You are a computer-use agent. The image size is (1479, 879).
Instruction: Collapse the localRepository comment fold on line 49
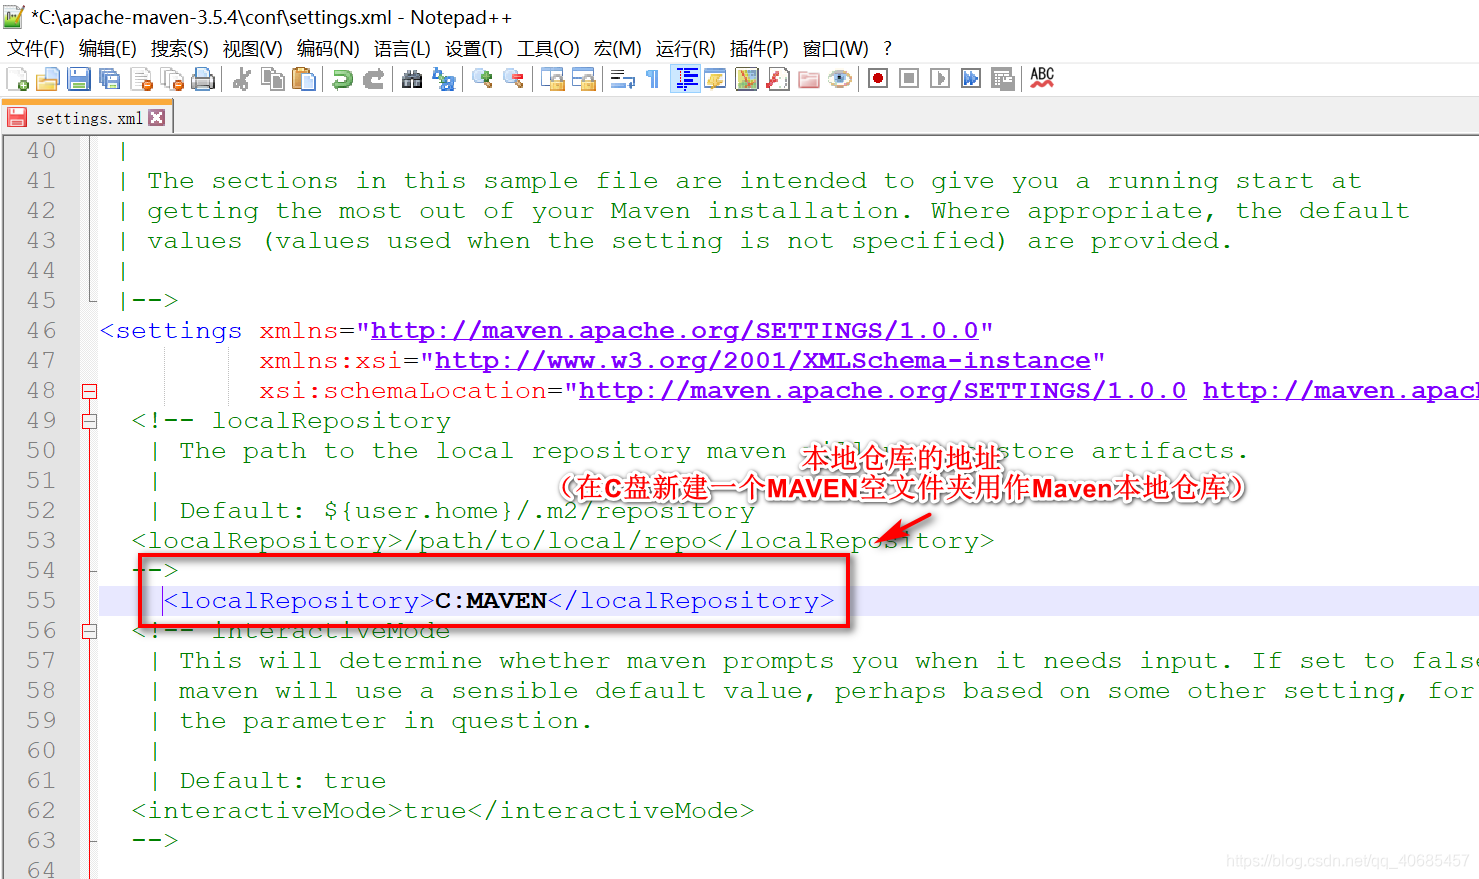click(x=90, y=421)
